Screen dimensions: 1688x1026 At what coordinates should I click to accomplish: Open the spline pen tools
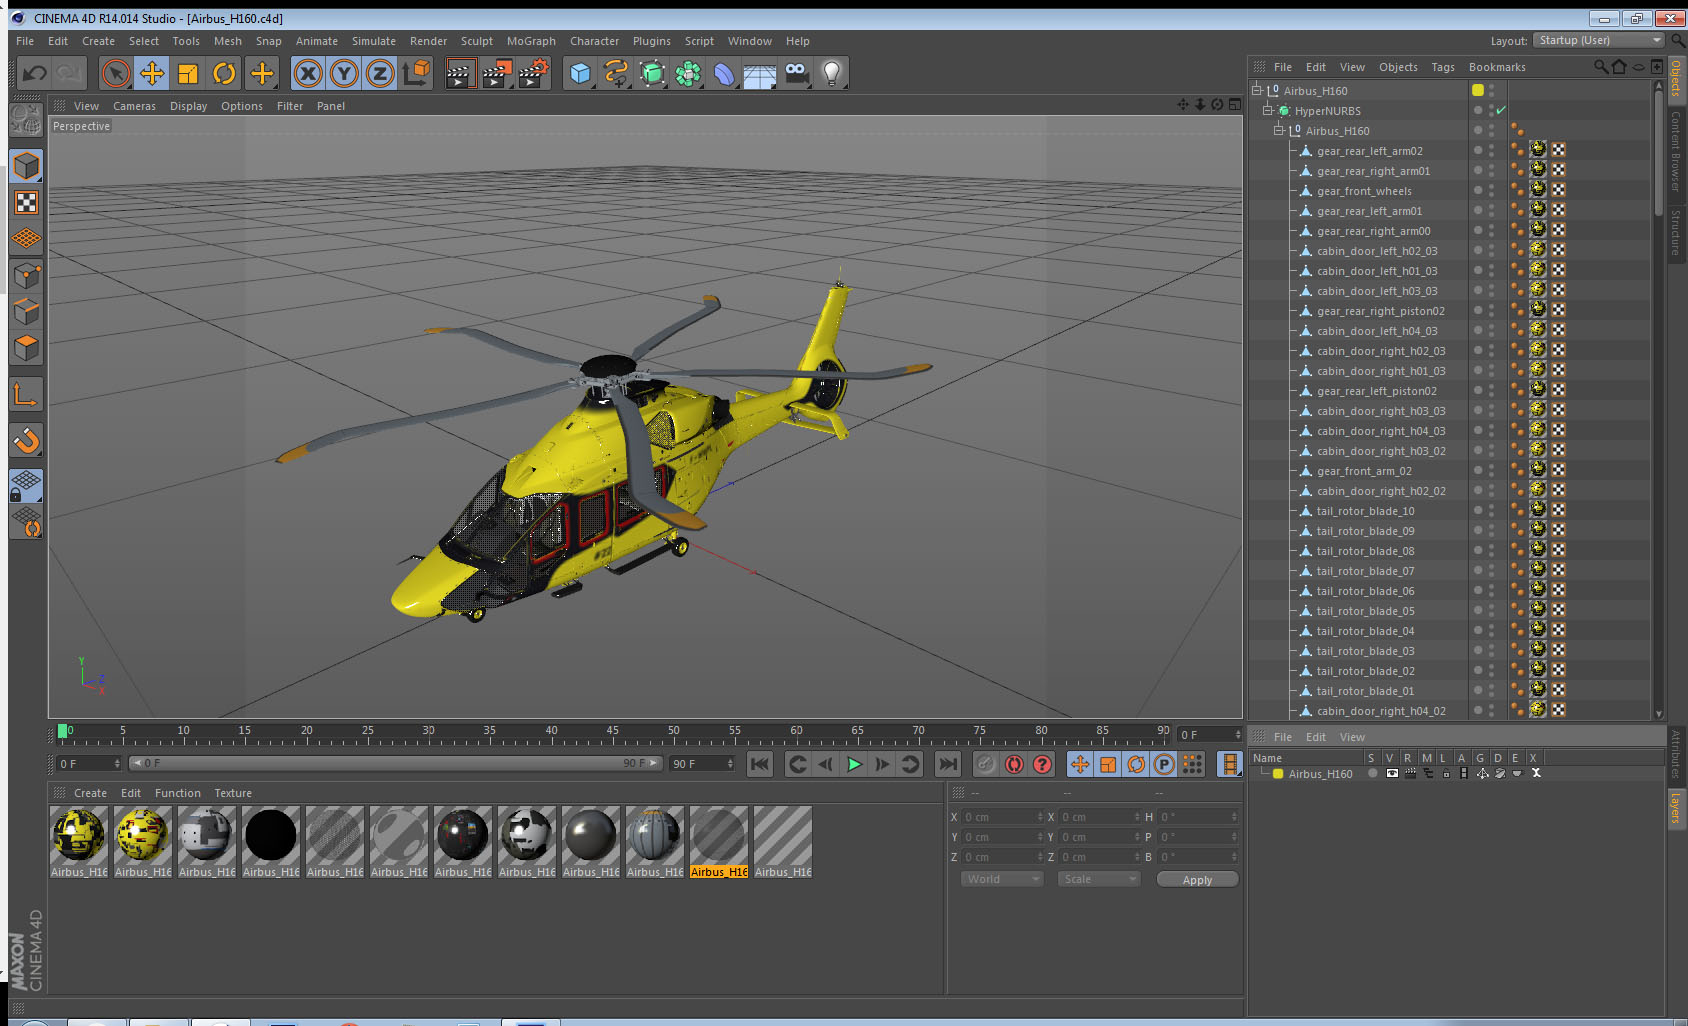(616, 73)
